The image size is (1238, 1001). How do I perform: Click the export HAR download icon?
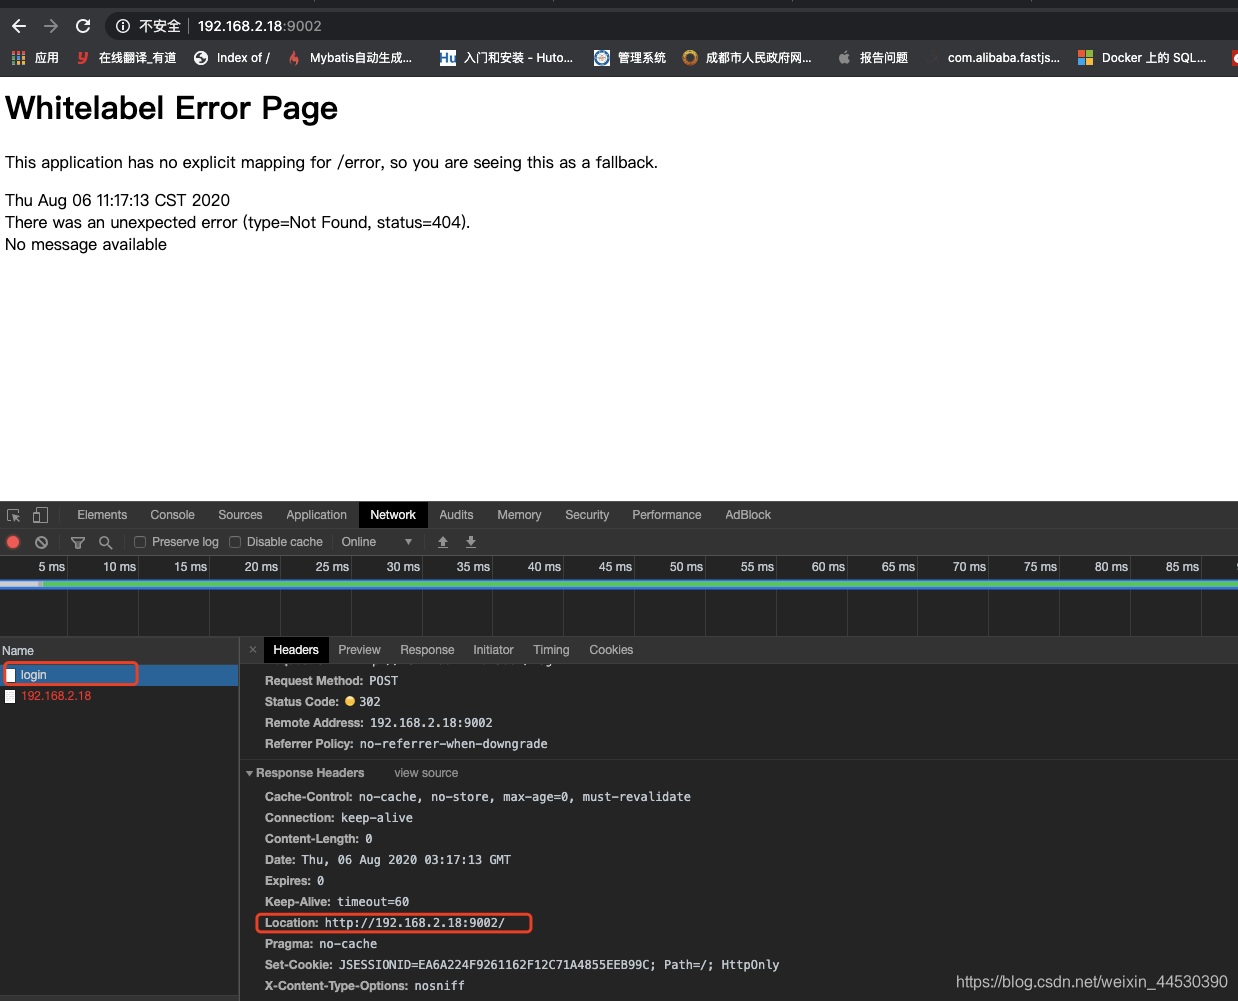(x=471, y=542)
